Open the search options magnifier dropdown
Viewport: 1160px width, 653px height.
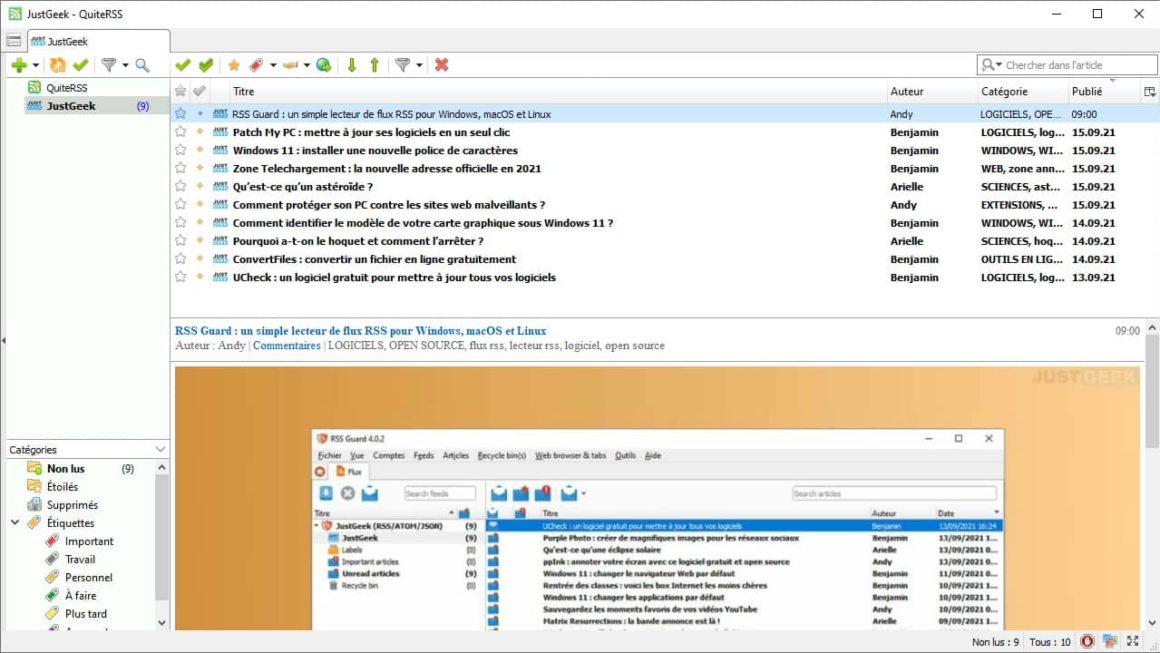pos(991,65)
